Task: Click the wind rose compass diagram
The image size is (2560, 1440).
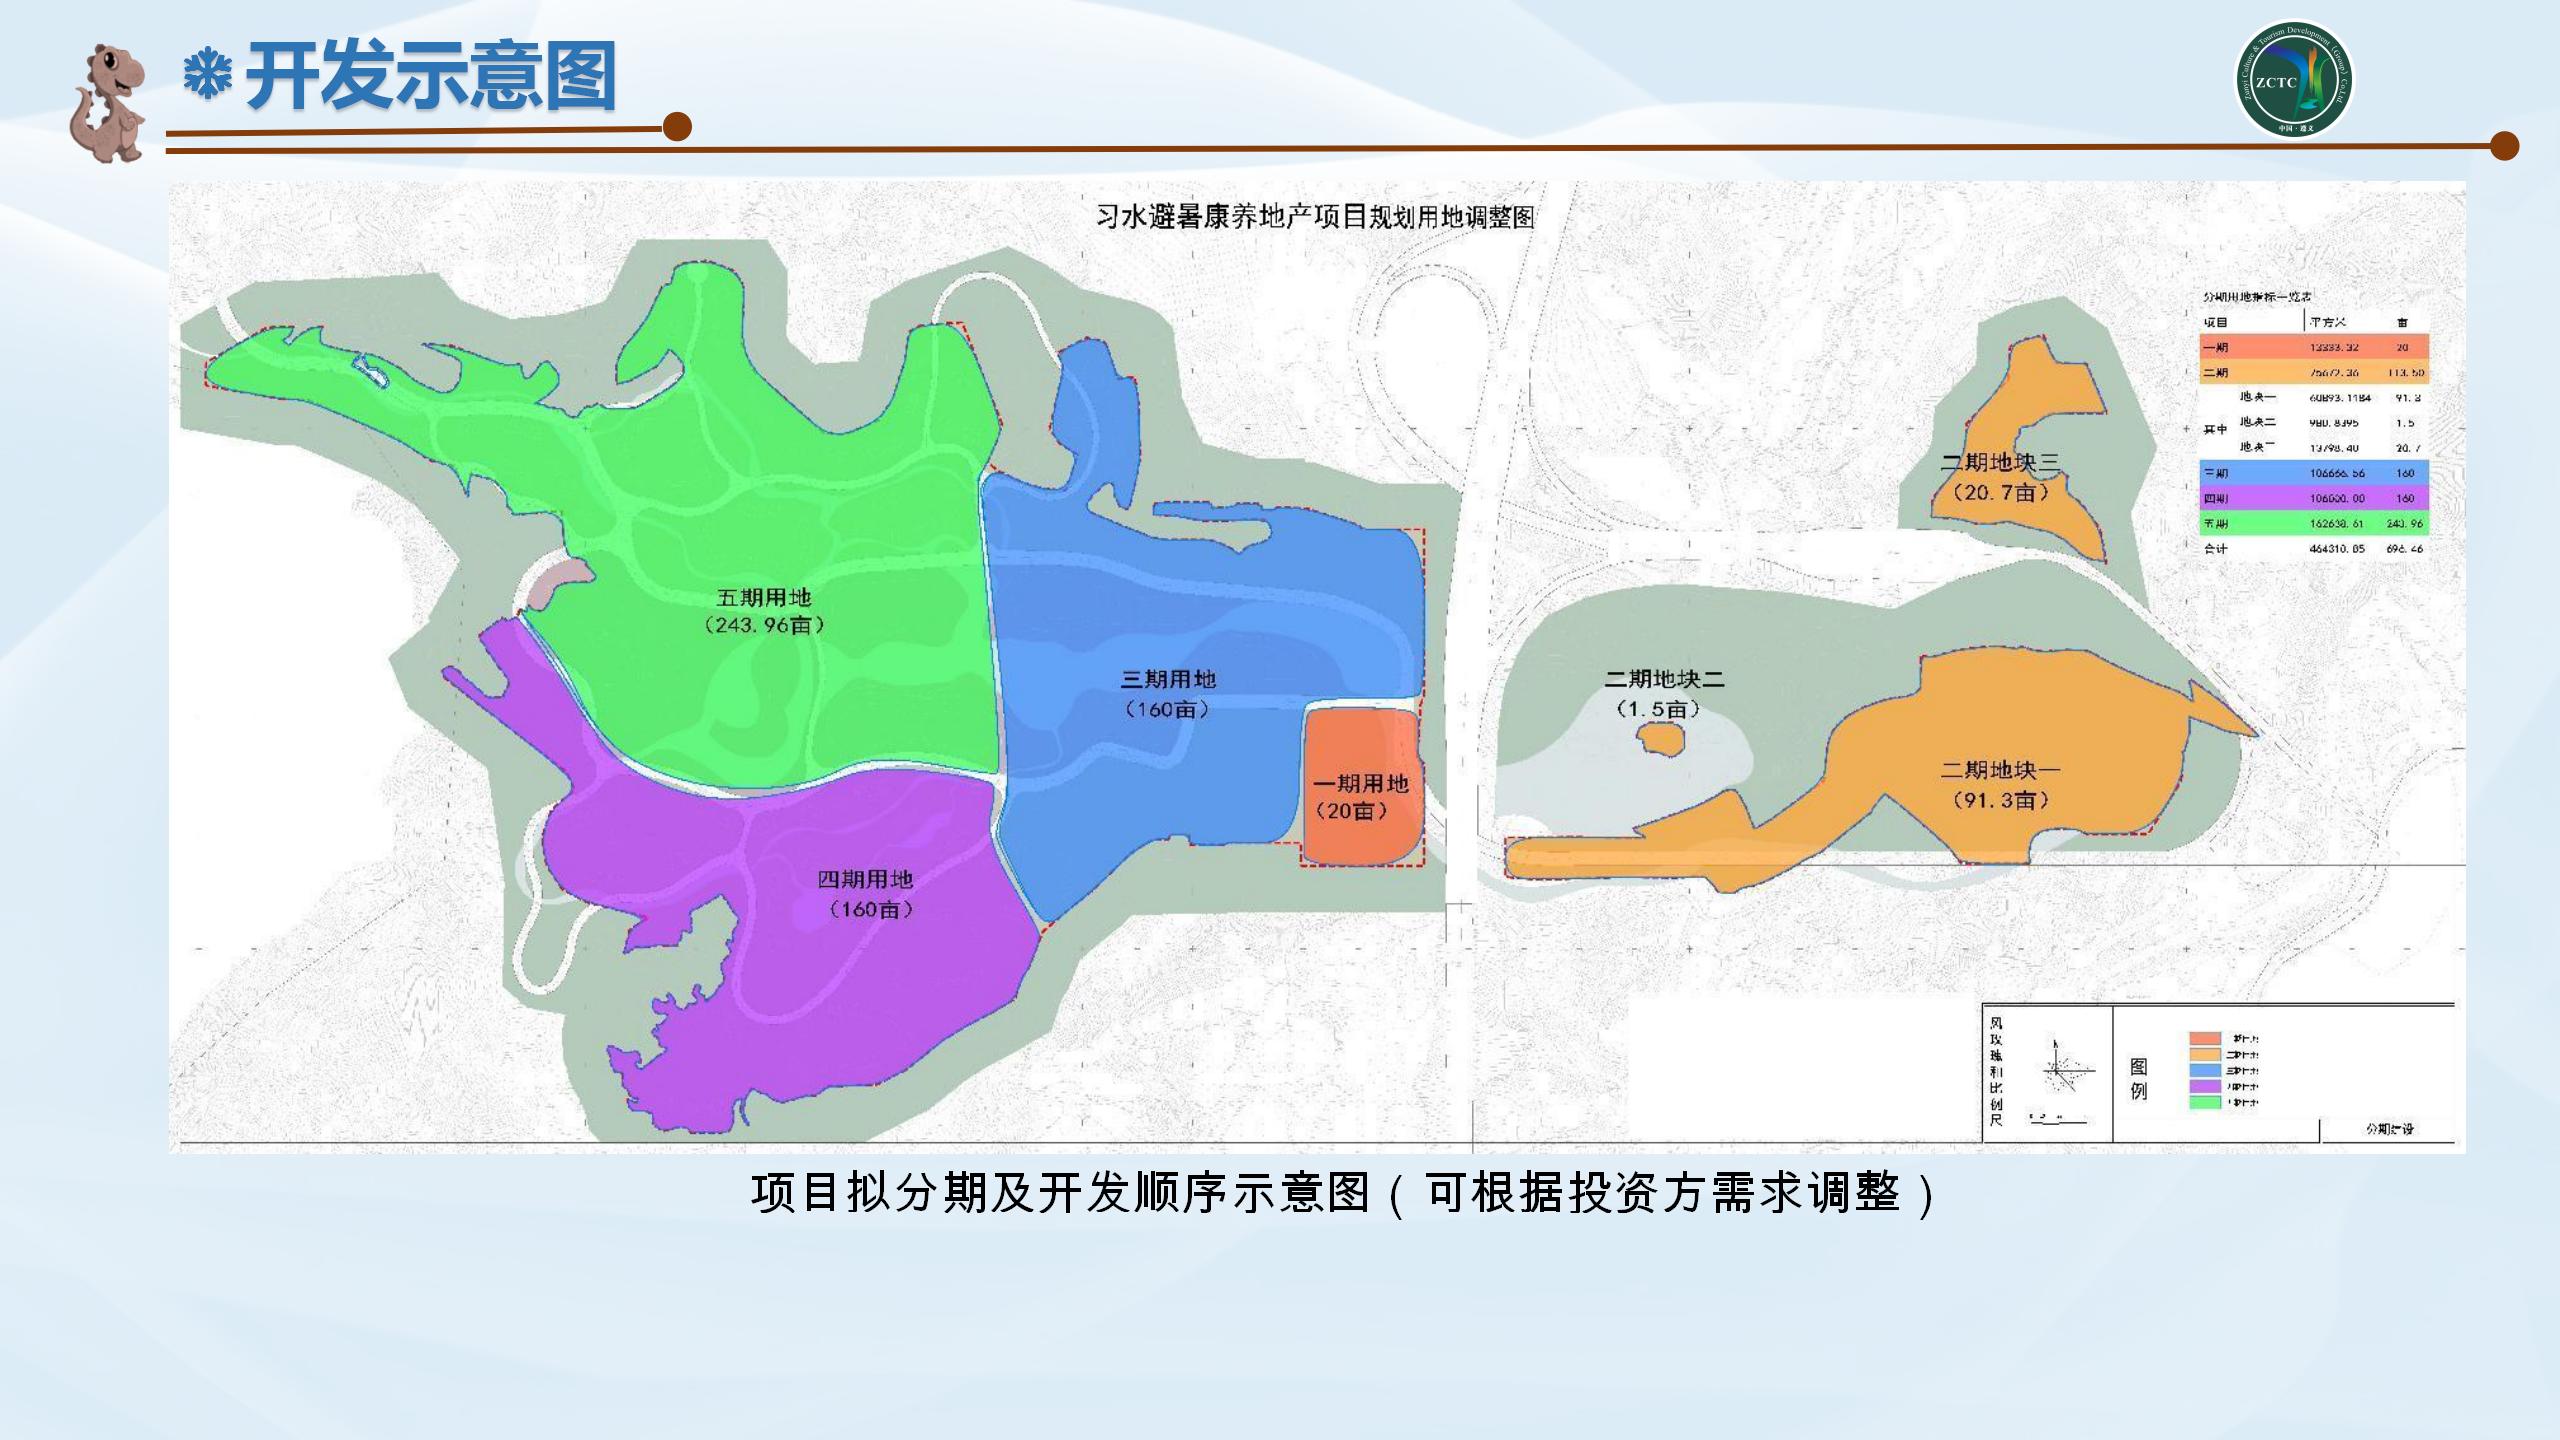Action: pos(2062,1070)
